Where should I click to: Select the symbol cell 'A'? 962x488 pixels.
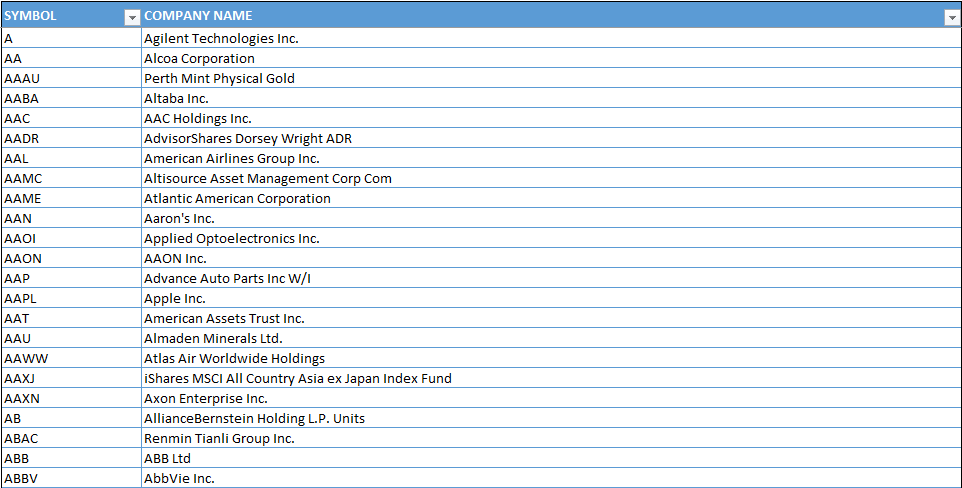click(x=71, y=38)
